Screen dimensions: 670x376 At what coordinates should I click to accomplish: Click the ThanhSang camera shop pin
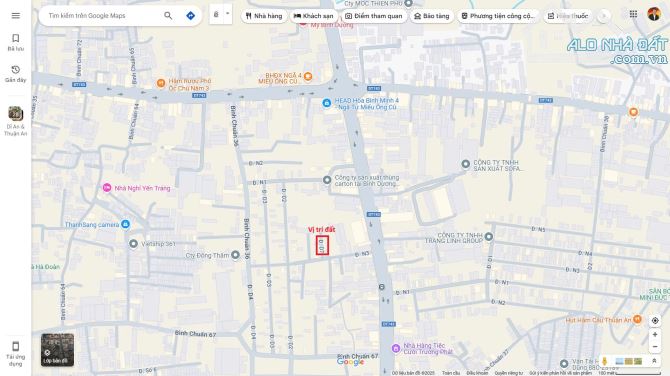coord(125,224)
